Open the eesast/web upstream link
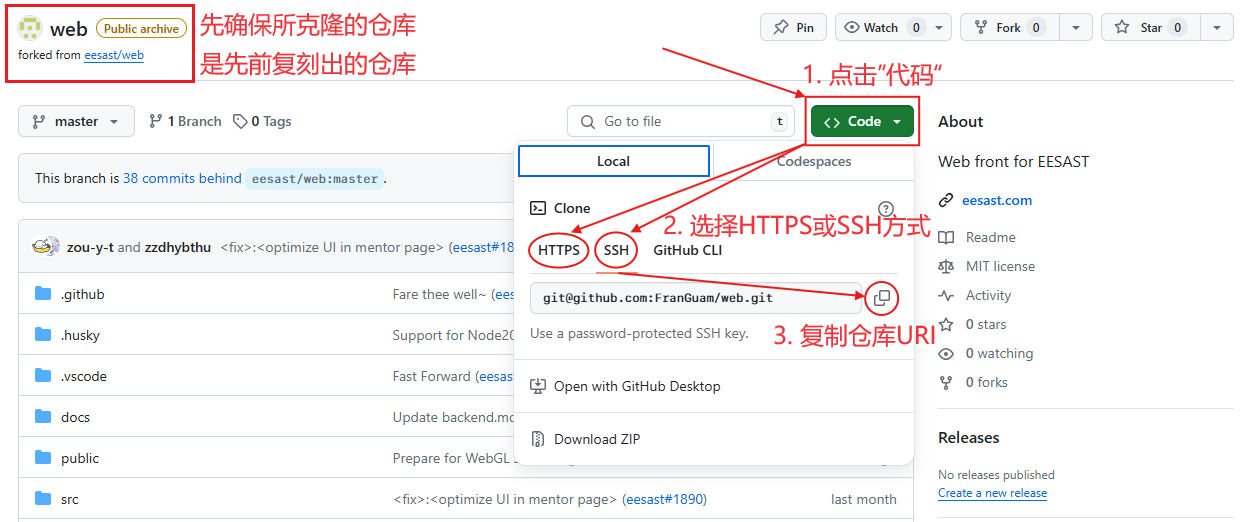This screenshot has width=1252, height=522. [x=114, y=55]
